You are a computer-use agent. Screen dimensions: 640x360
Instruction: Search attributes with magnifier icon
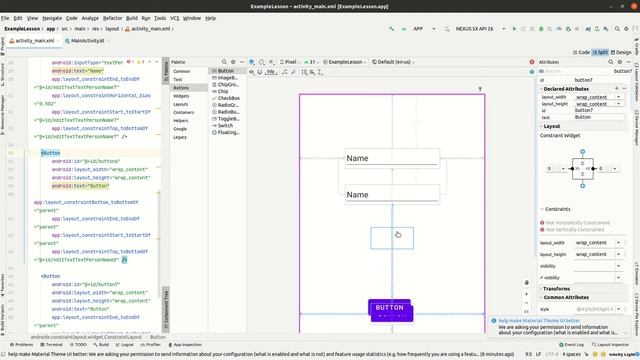(611, 62)
